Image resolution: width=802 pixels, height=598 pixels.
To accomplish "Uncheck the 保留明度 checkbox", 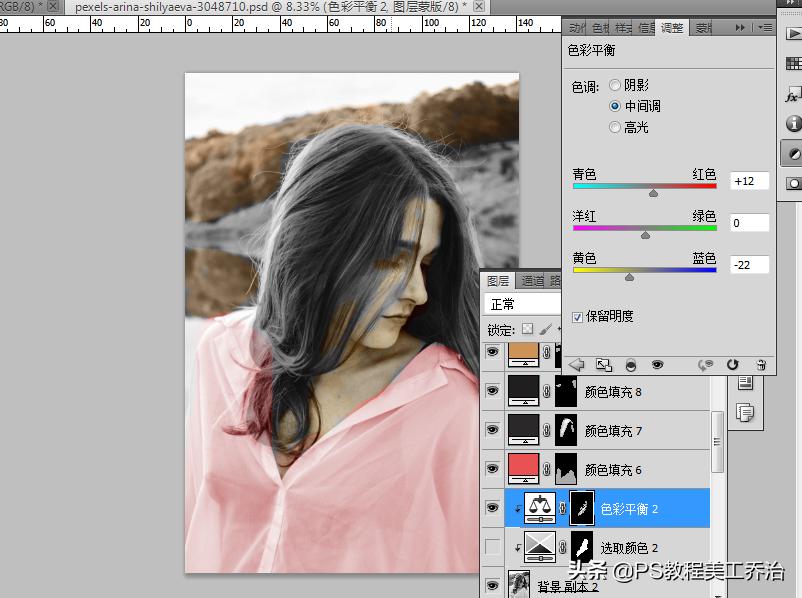I will [580, 316].
